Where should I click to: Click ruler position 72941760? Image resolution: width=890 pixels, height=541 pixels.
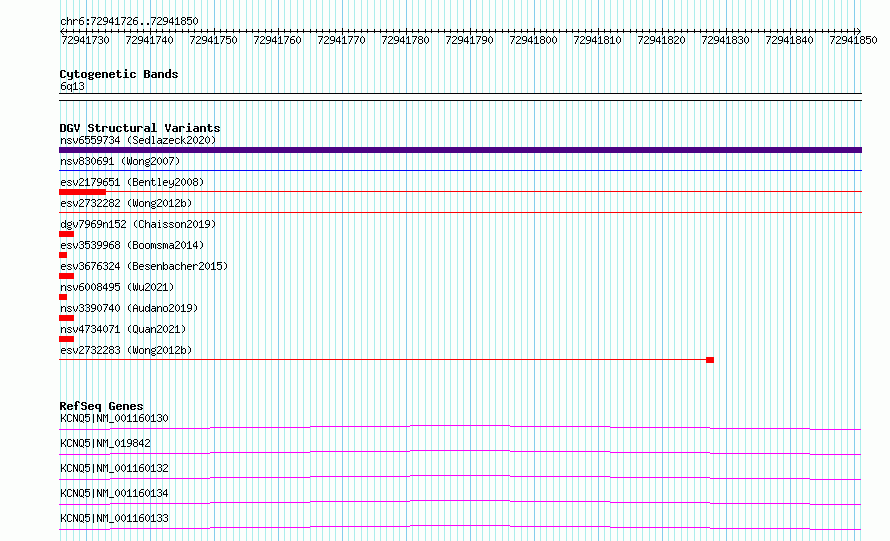point(278,40)
